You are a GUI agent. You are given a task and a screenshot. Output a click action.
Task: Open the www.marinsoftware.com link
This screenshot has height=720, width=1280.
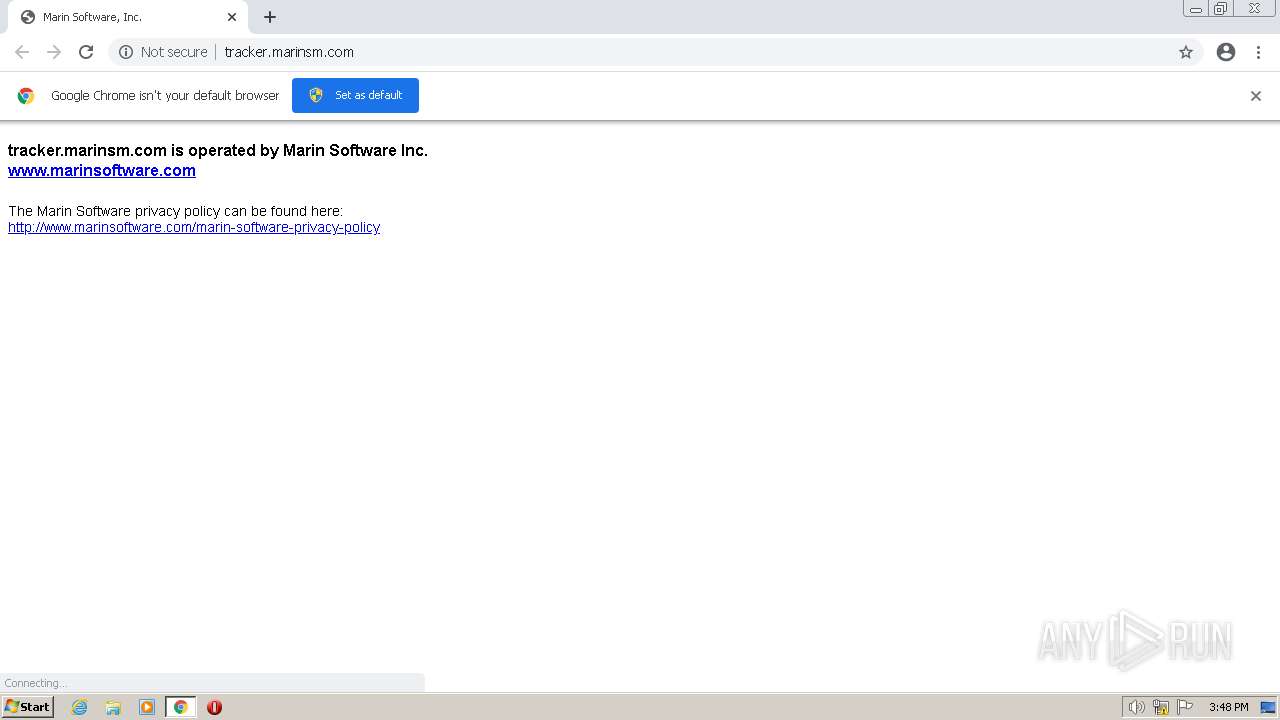[102, 170]
